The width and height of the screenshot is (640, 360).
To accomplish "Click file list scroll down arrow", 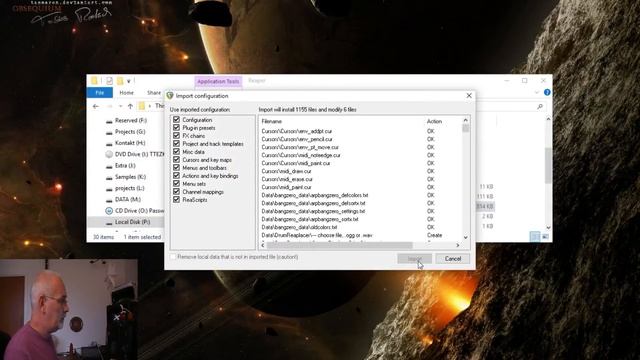I will [x=465, y=238].
